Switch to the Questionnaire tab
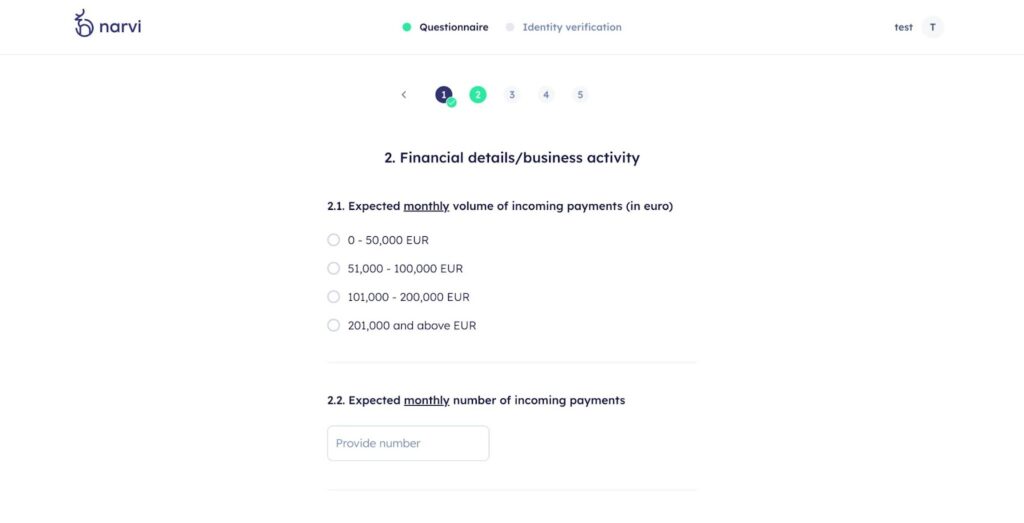 coord(454,27)
